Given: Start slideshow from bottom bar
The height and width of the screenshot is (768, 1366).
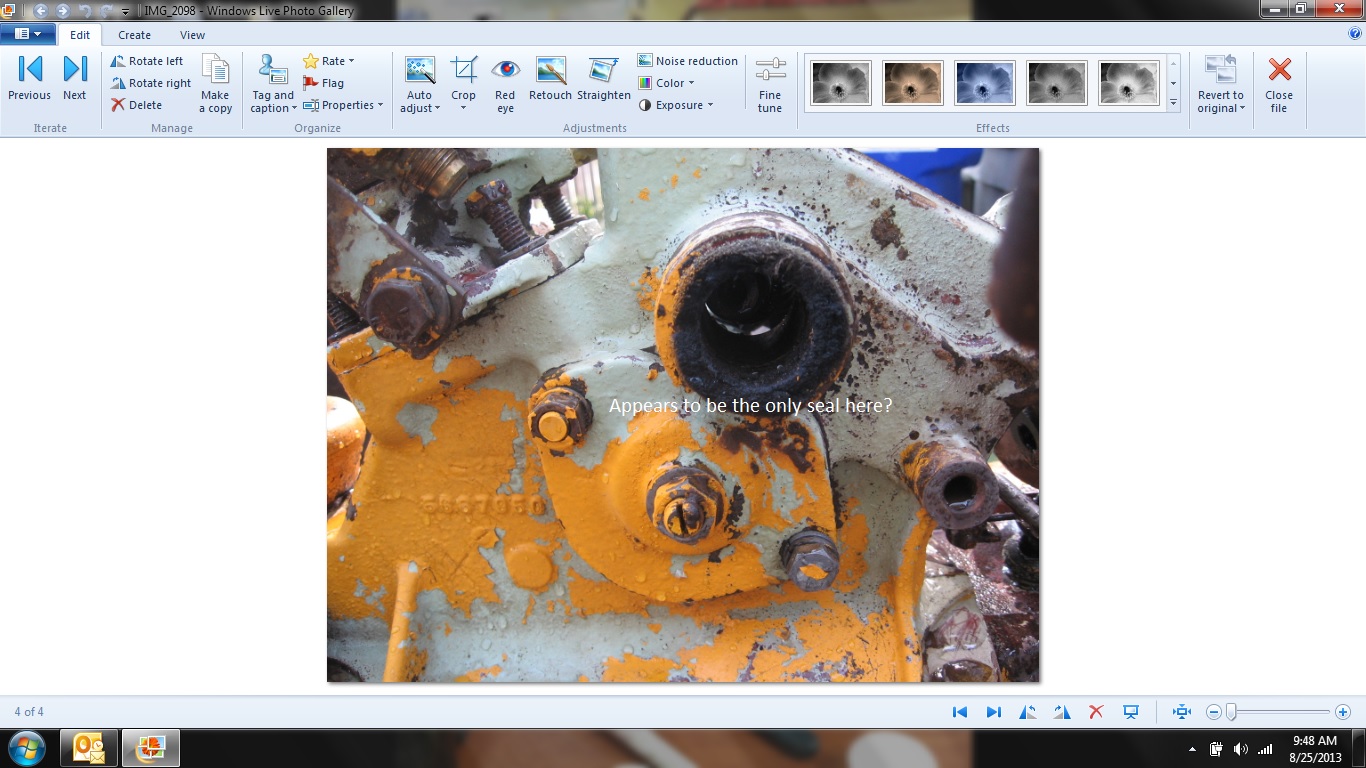Looking at the screenshot, I should pyautogui.click(x=1131, y=712).
